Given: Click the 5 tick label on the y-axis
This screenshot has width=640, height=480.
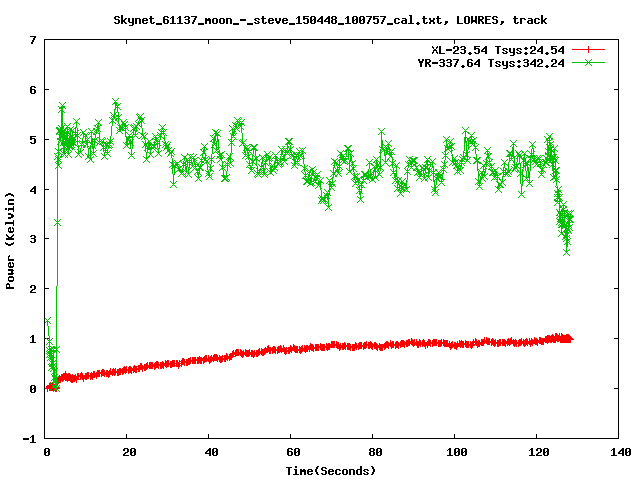Looking at the screenshot, I should point(33,140).
